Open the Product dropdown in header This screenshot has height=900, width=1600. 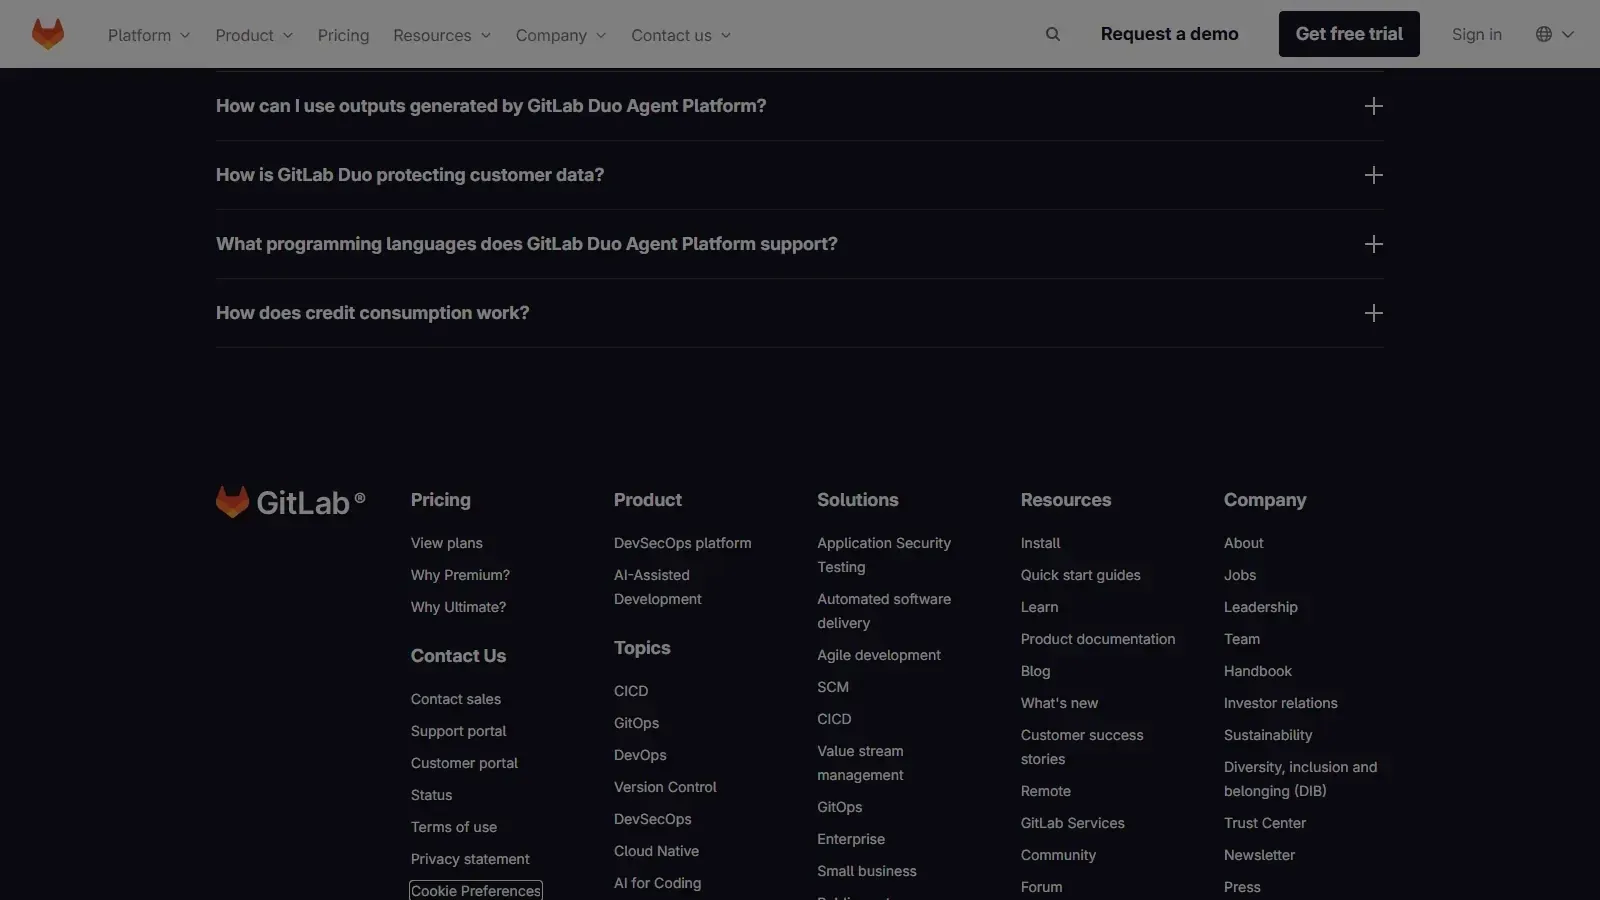(x=254, y=35)
